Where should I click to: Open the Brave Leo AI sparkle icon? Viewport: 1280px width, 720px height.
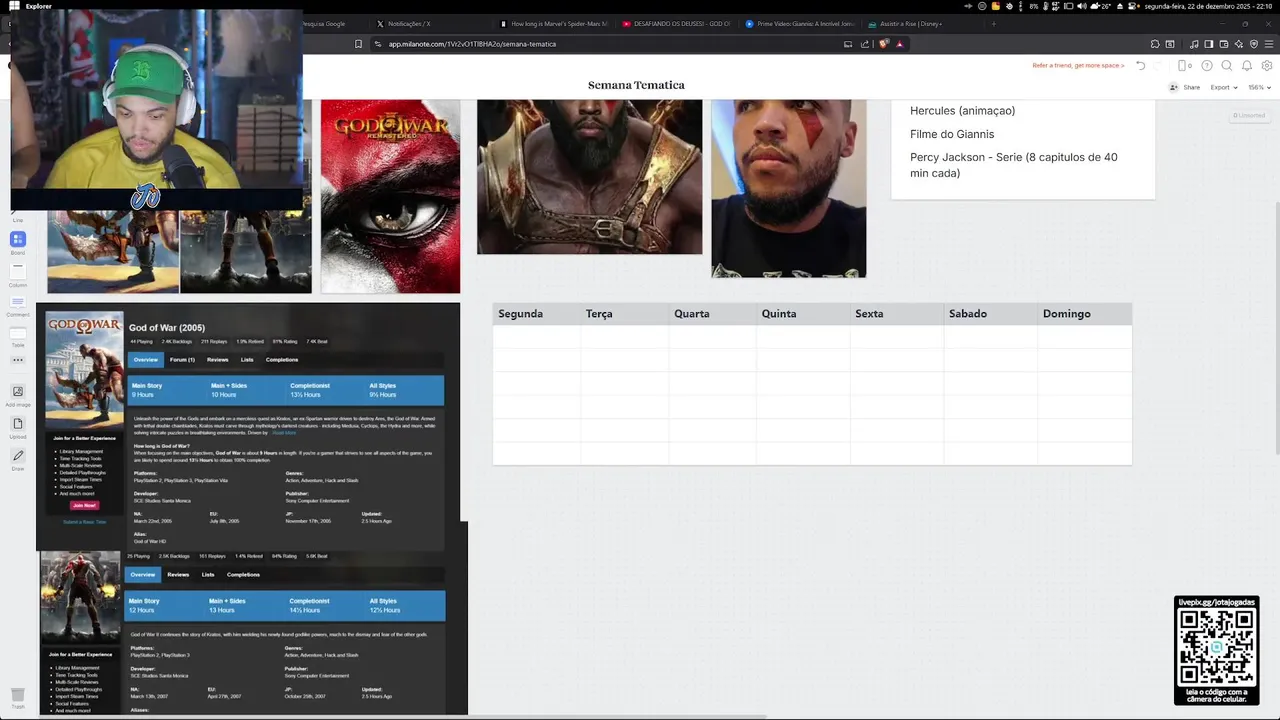(1239, 44)
